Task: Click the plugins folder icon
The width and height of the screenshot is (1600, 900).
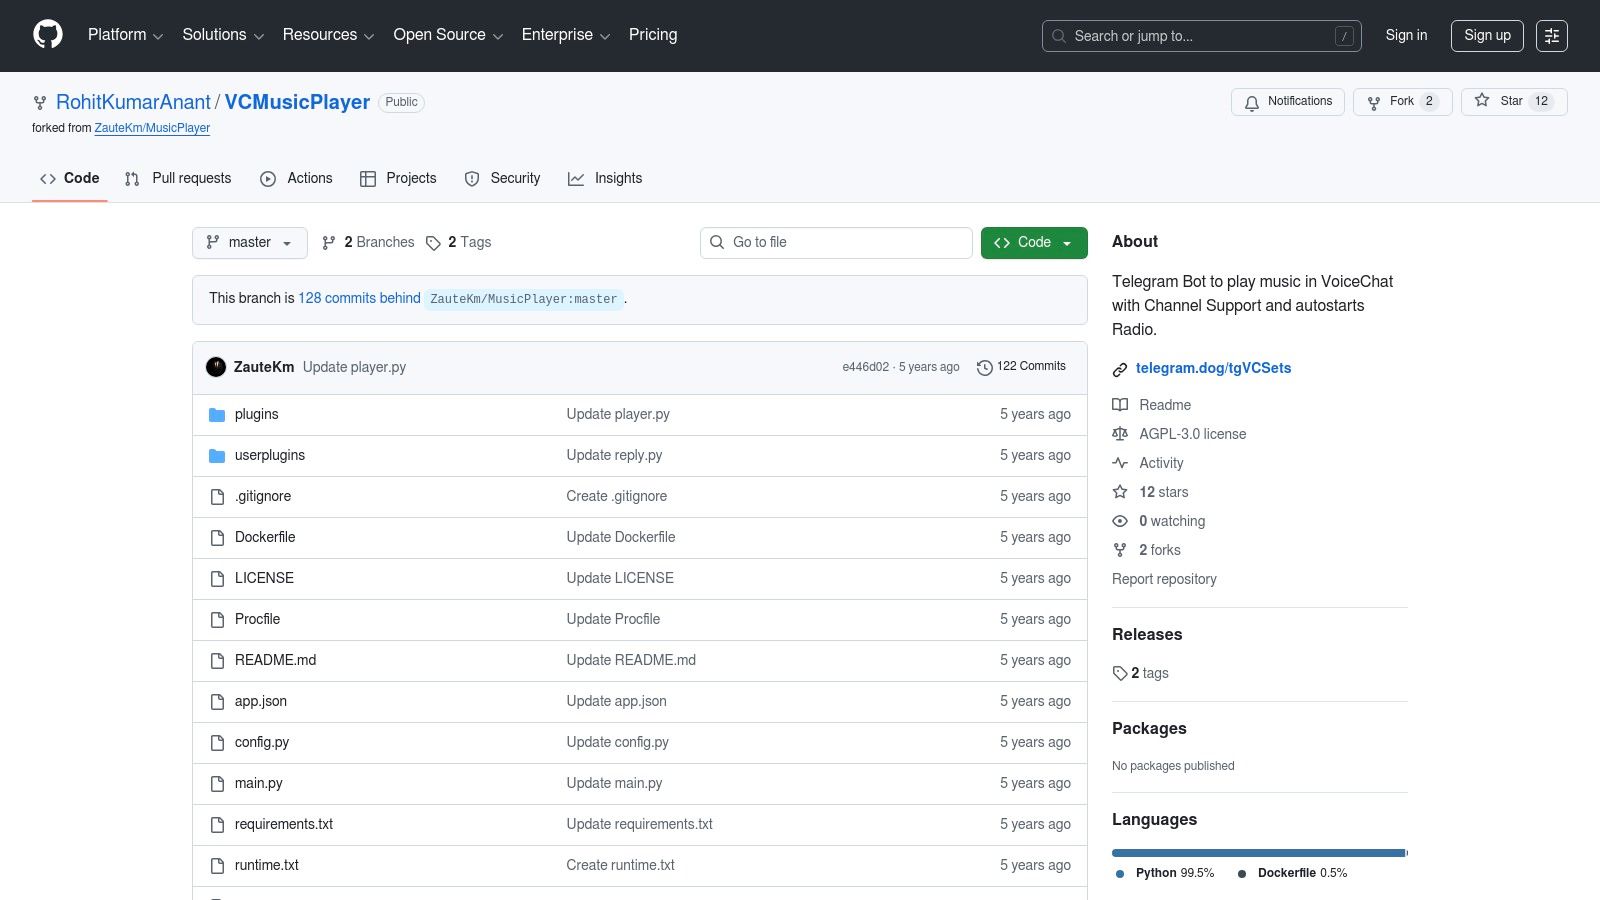Action: [217, 415]
